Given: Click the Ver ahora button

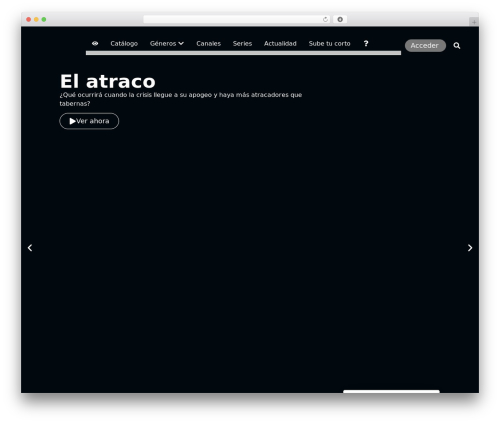Looking at the screenshot, I should [89, 121].
